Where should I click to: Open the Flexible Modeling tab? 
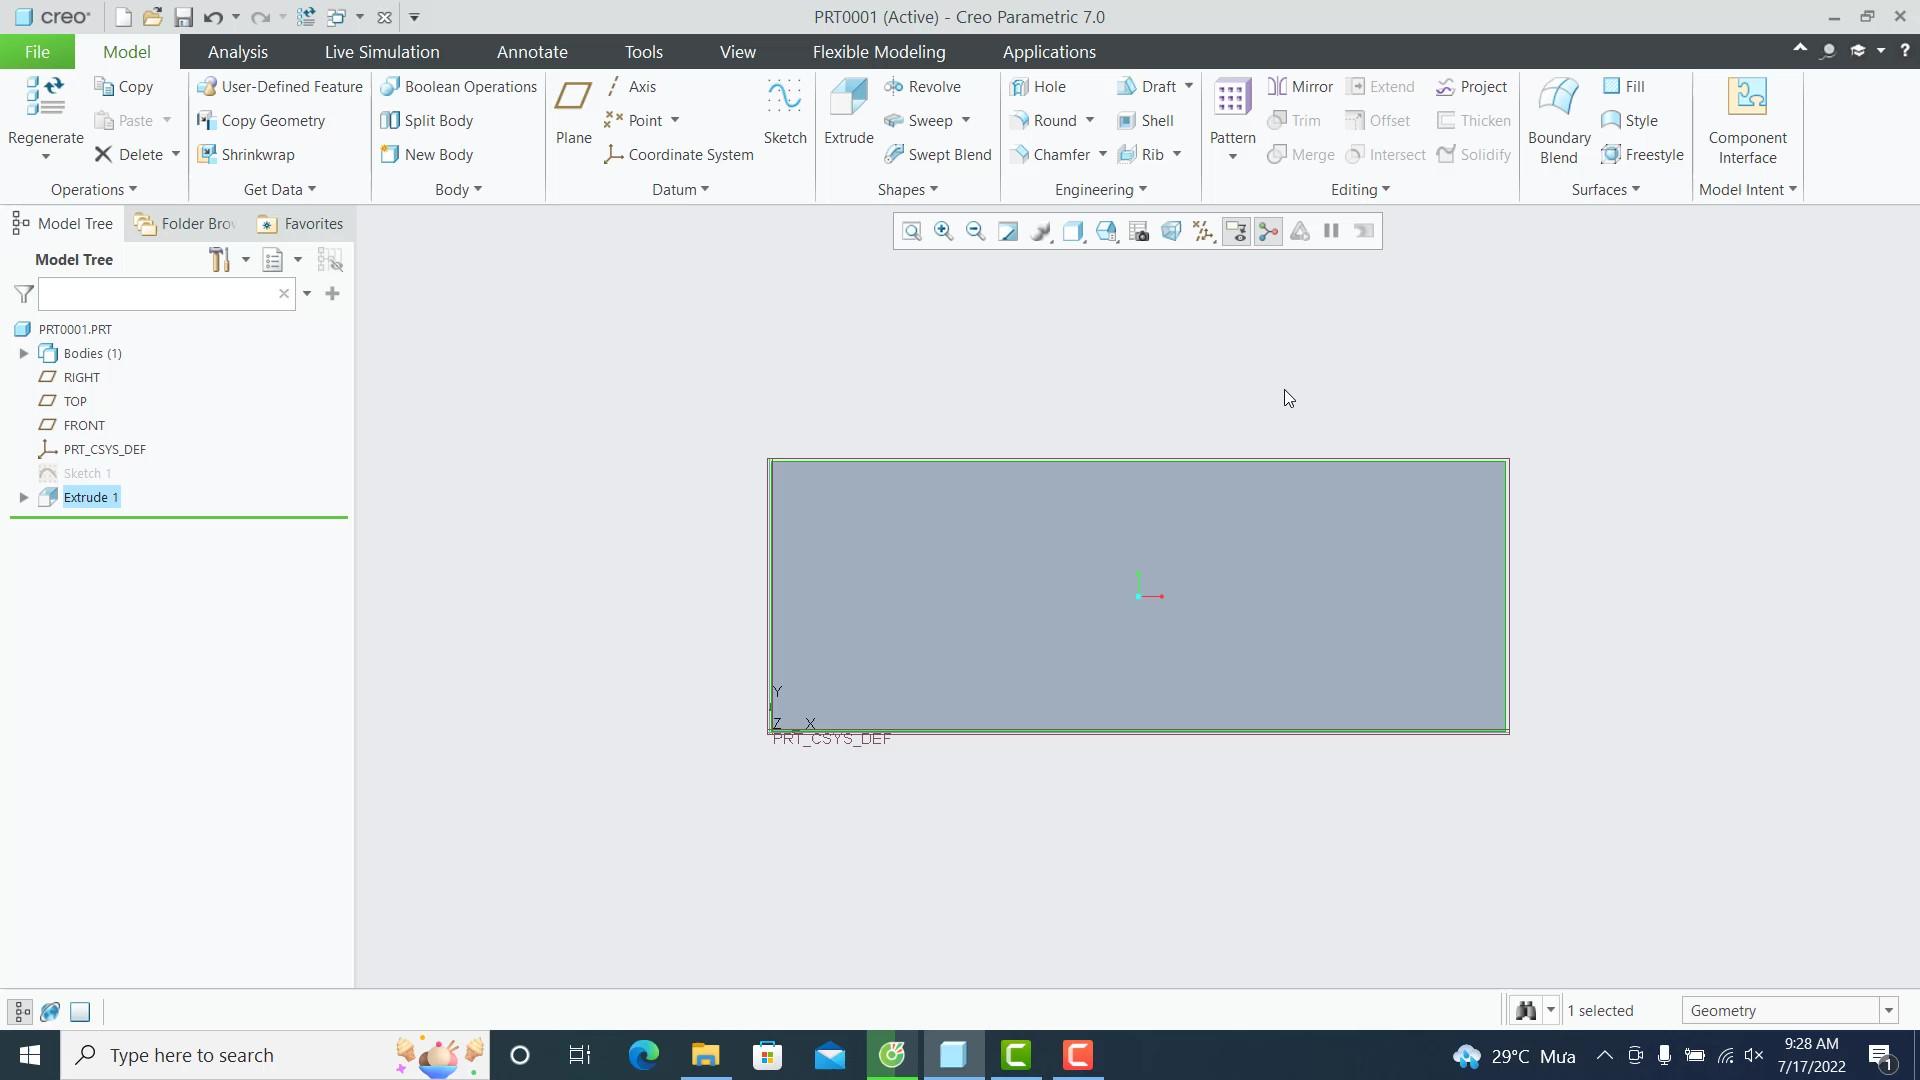[878, 52]
